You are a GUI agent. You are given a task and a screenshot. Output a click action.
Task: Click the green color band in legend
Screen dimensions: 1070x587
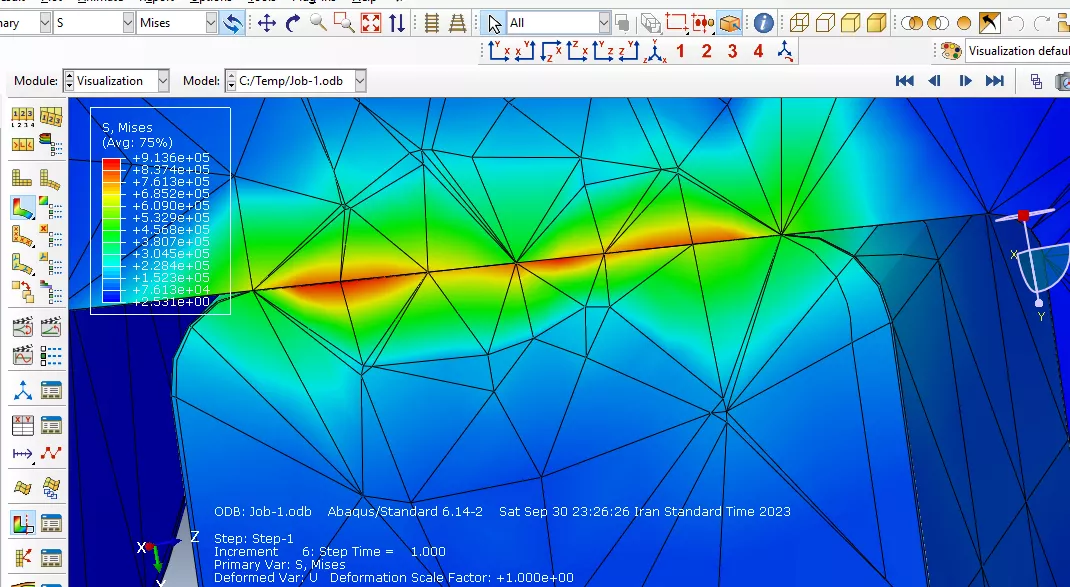pyautogui.click(x=112, y=224)
